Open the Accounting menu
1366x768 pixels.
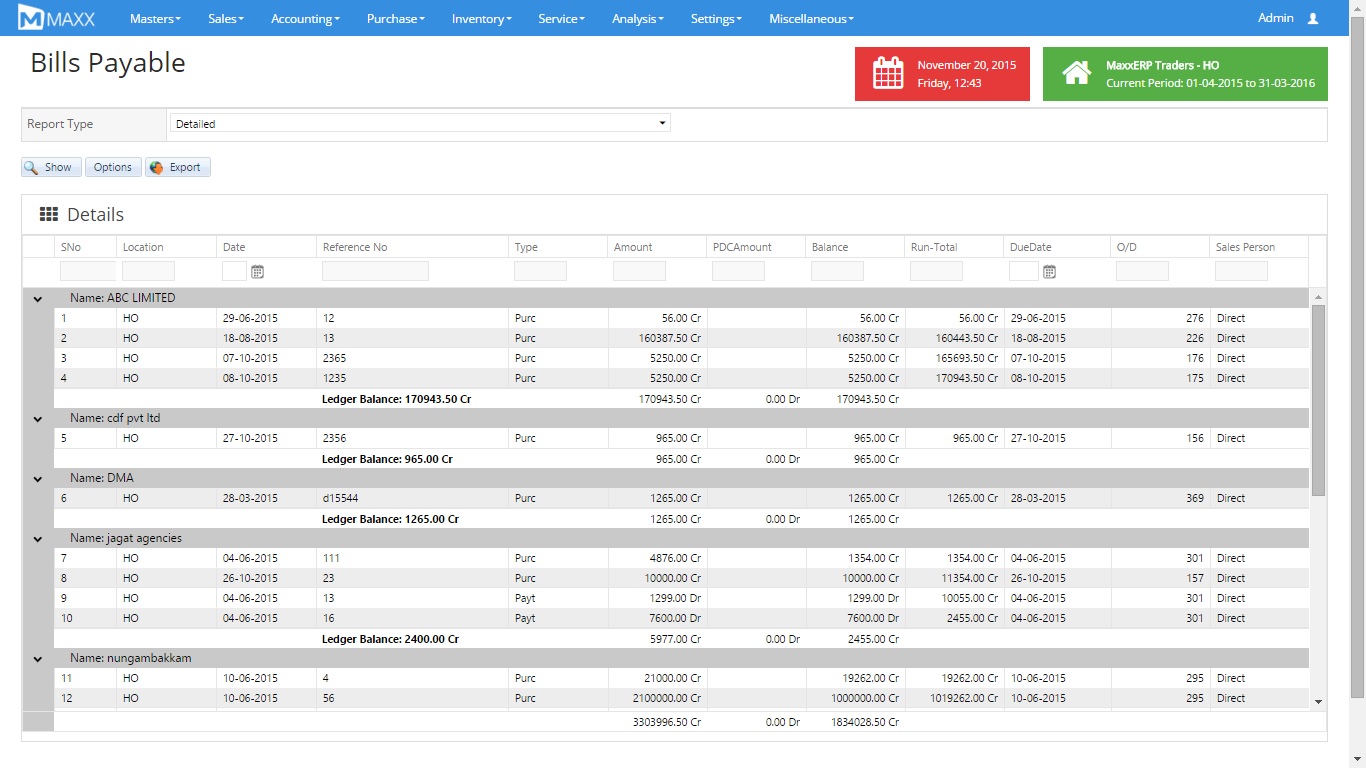(x=305, y=18)
